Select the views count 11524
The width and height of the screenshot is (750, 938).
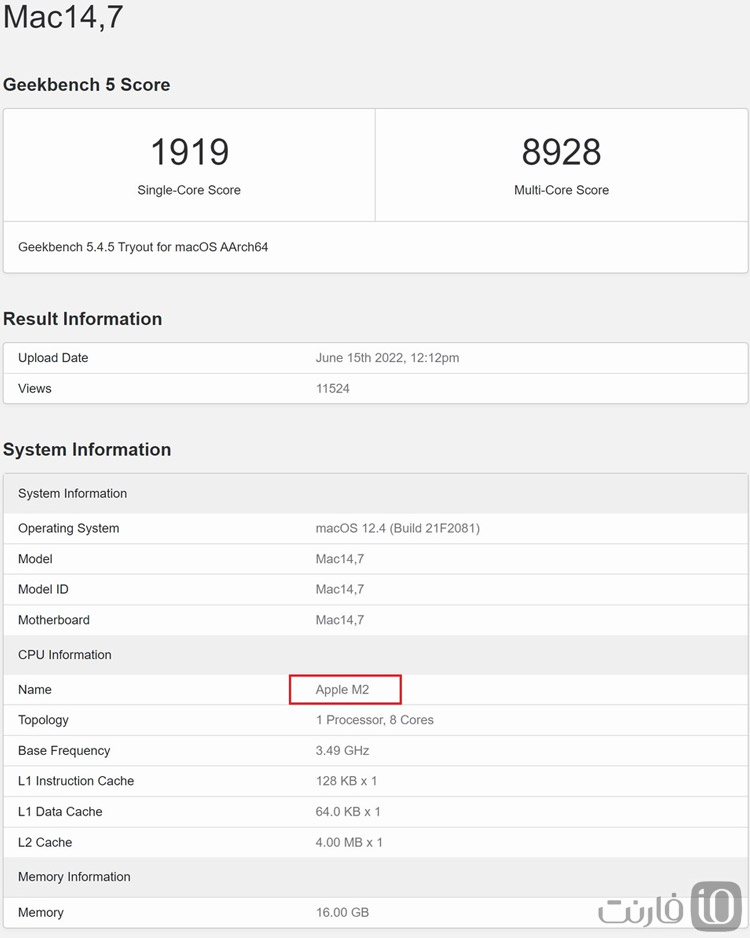(333, 388)
